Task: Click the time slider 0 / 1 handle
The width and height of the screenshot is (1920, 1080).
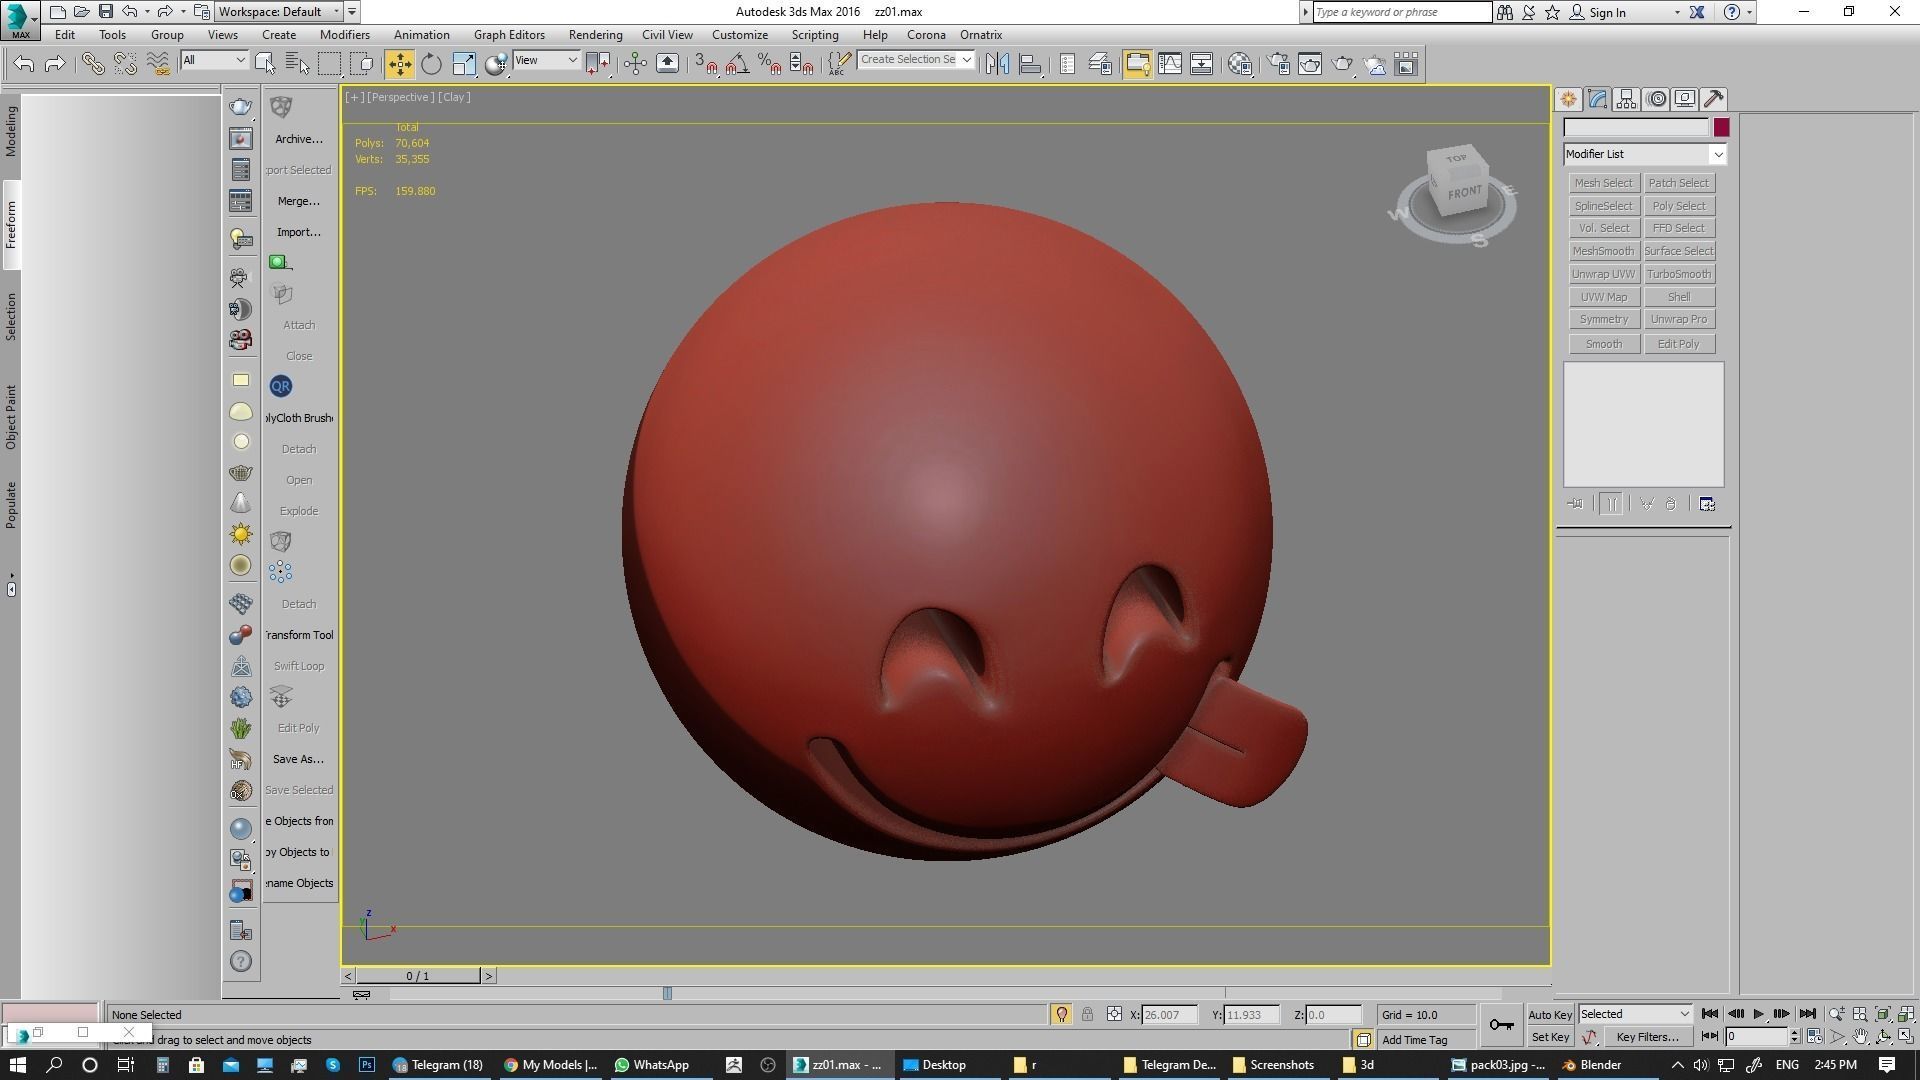Action: coord(418,976)
